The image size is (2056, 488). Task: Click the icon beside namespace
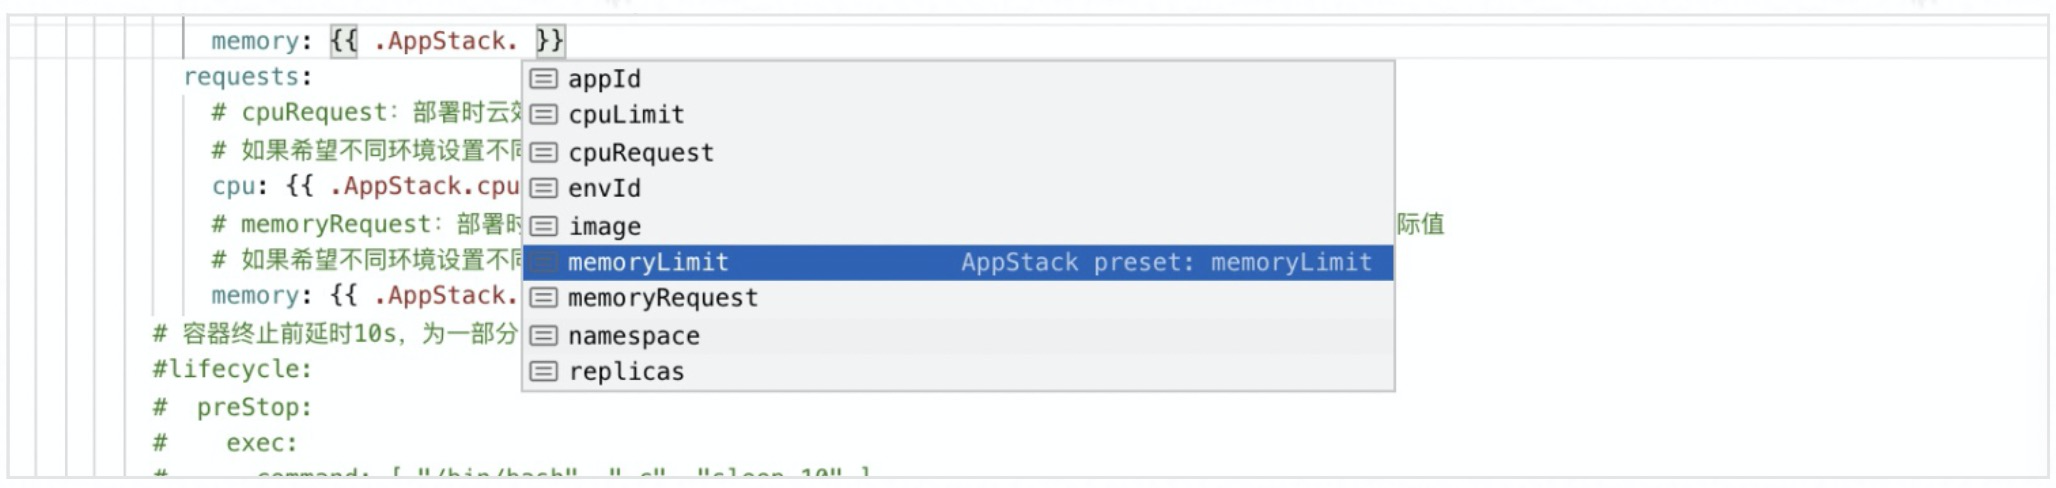click(x=543, y=335)
